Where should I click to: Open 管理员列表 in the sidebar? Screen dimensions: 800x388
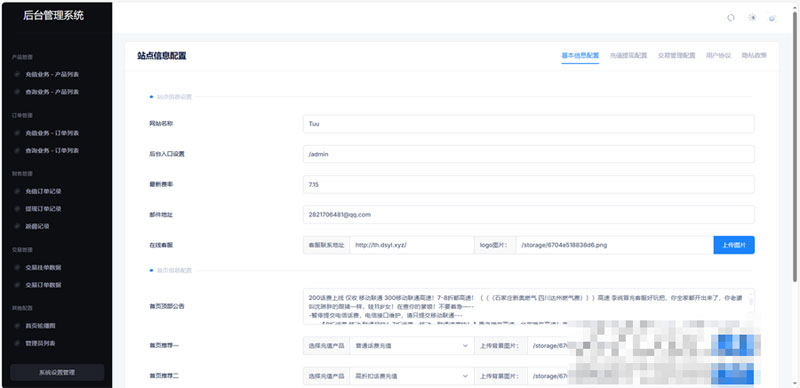(40, 343)
